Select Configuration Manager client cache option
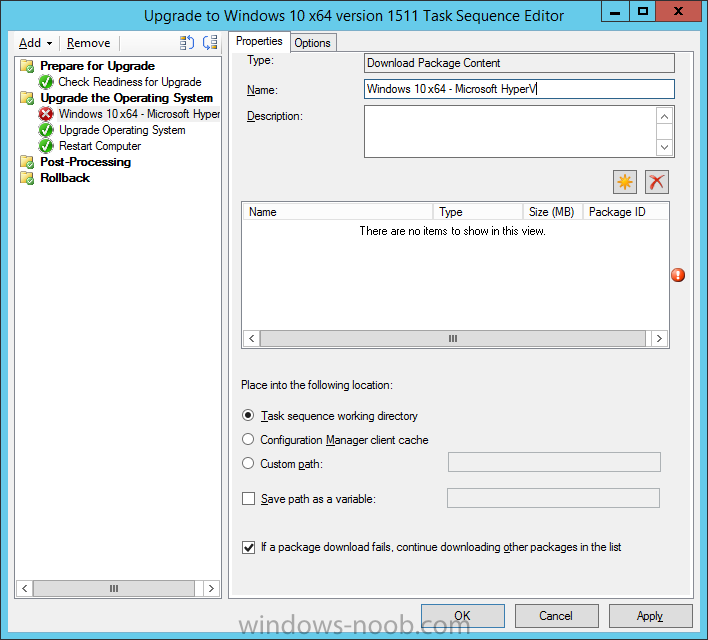 (x=248, y=439)
